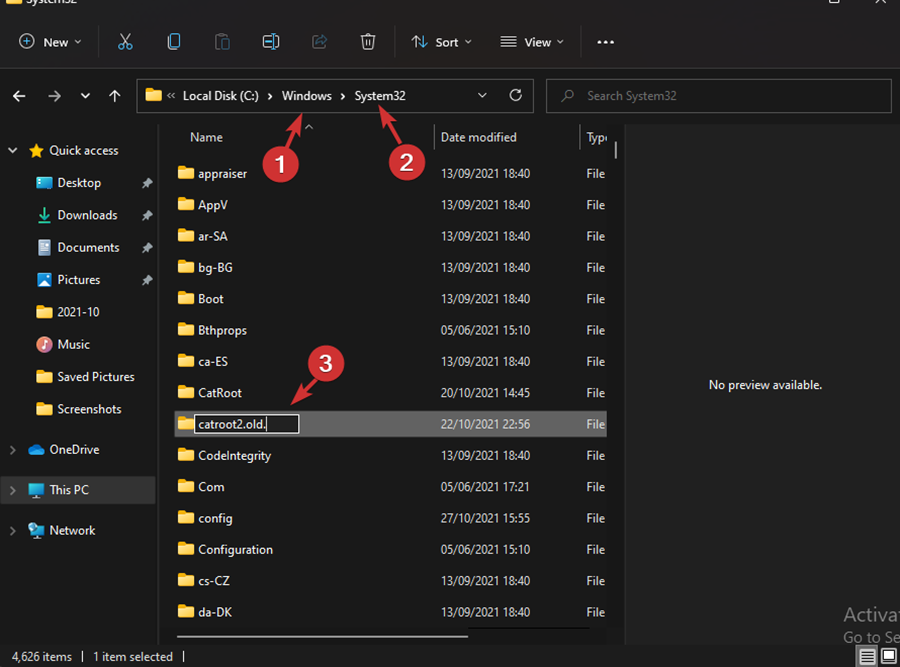
Task: Open Music in the sidebar
Action: click(73, 344)
